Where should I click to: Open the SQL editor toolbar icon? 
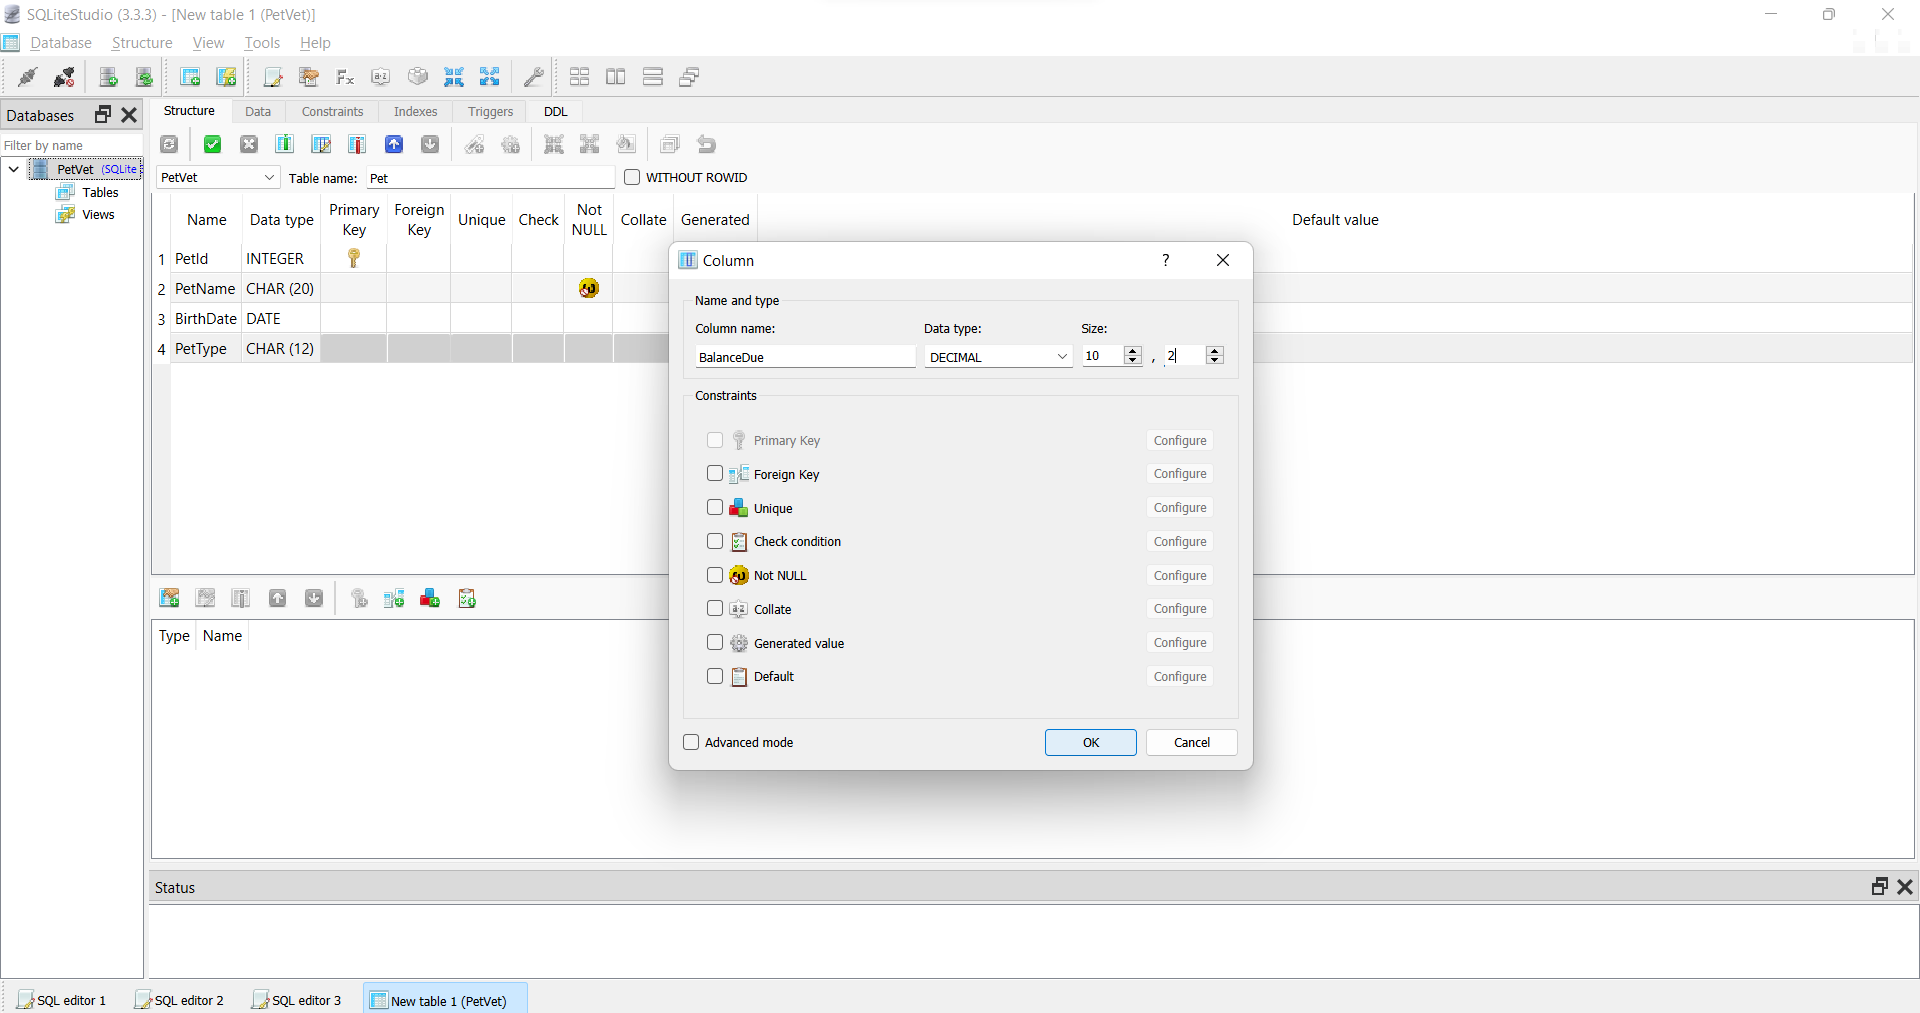[273, 77]
